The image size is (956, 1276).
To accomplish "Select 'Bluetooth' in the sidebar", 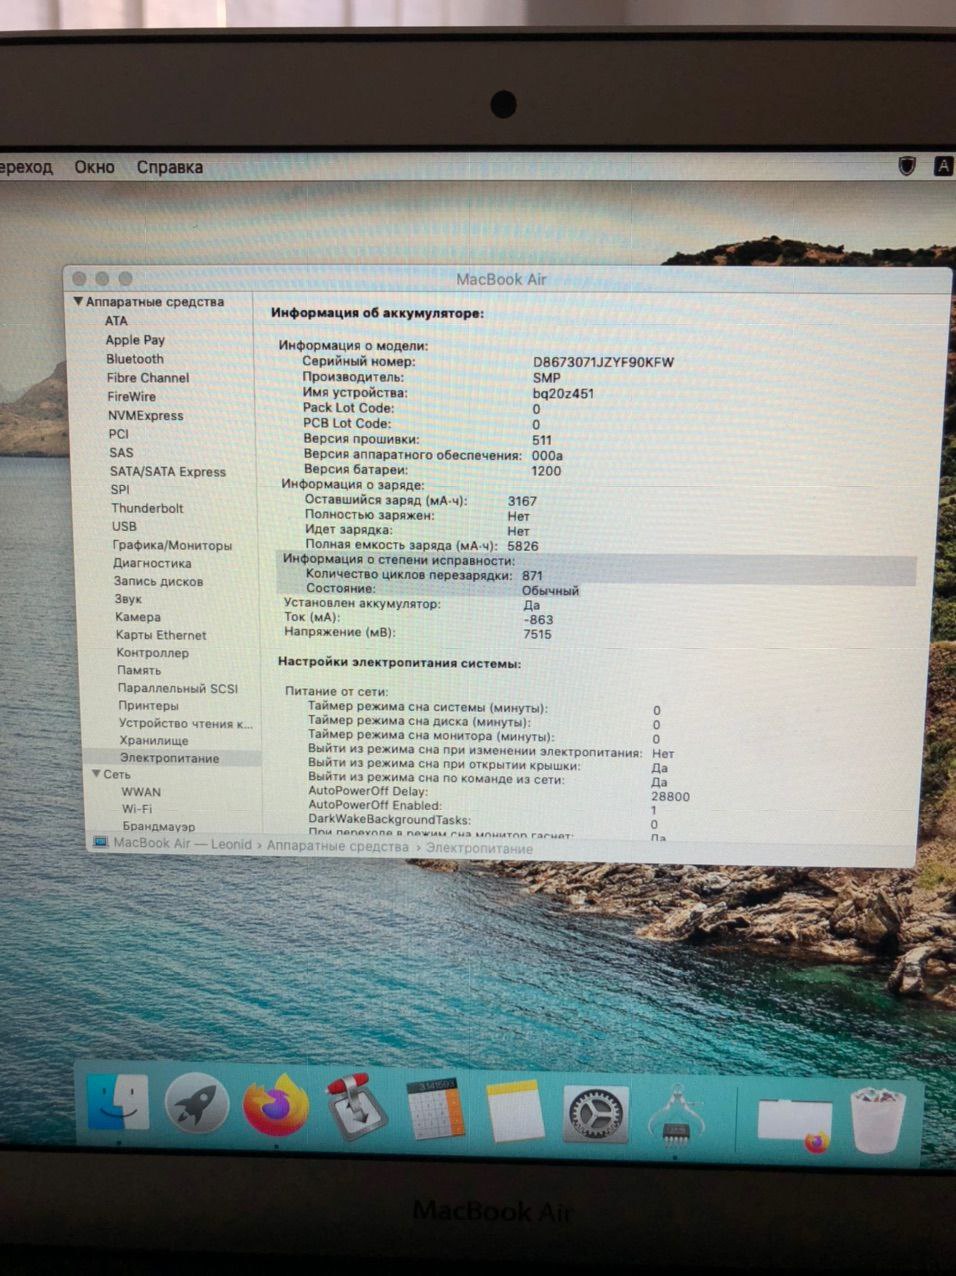I will pos(135,359).
